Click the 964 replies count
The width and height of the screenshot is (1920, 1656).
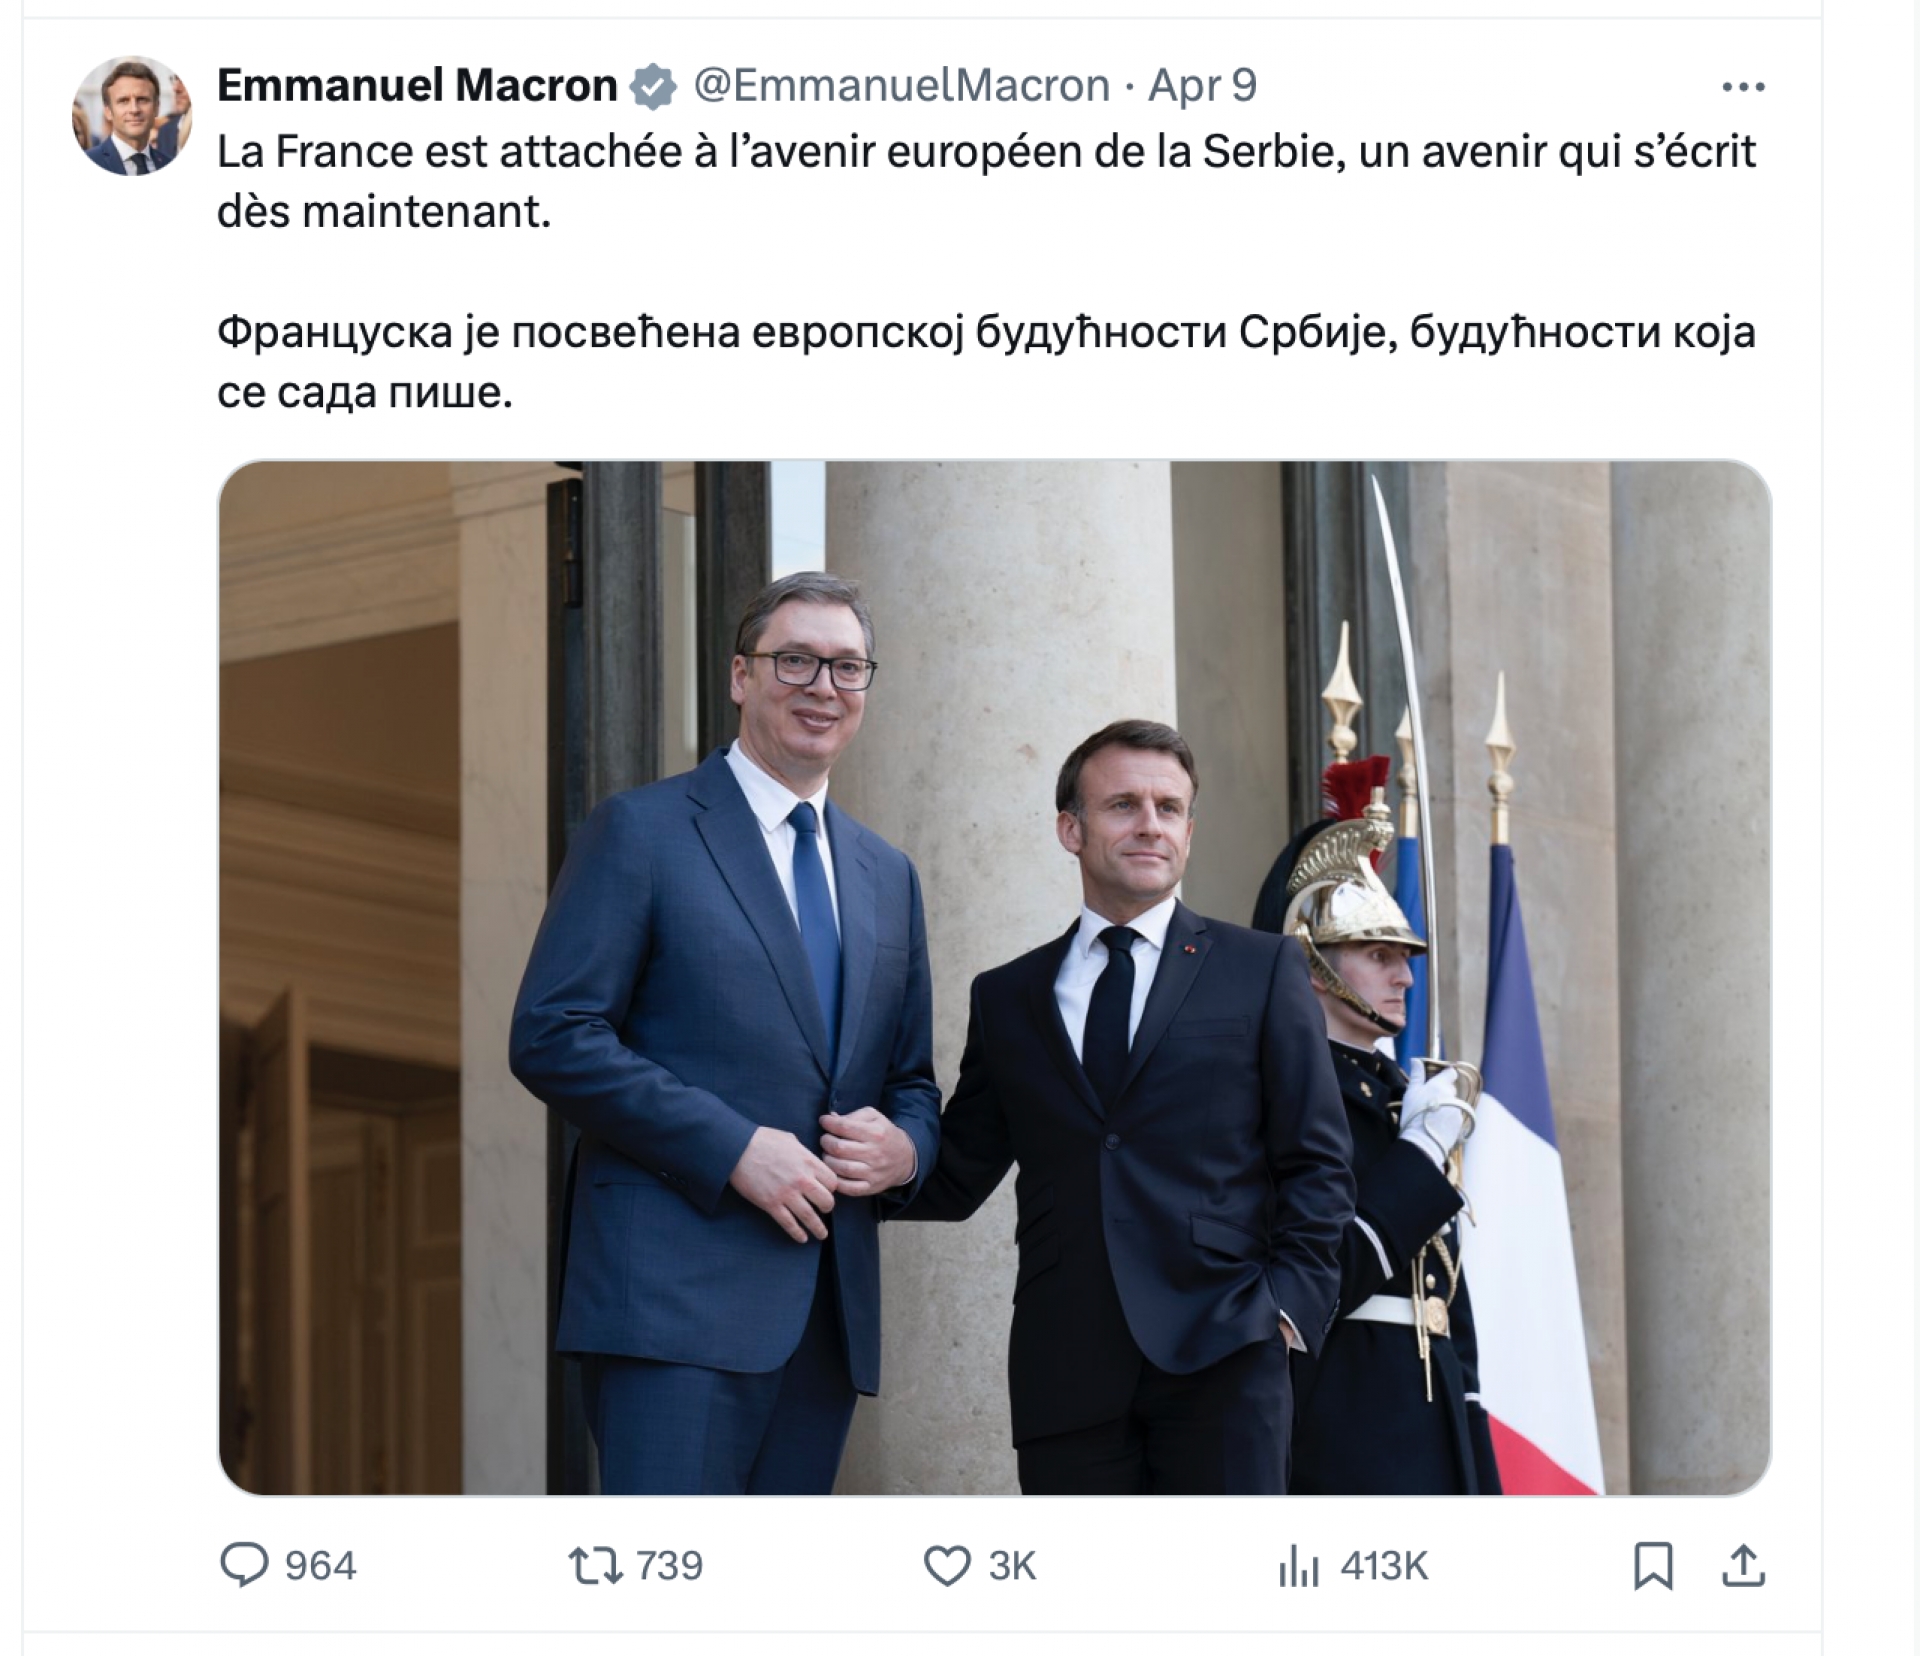(320, 1566)
